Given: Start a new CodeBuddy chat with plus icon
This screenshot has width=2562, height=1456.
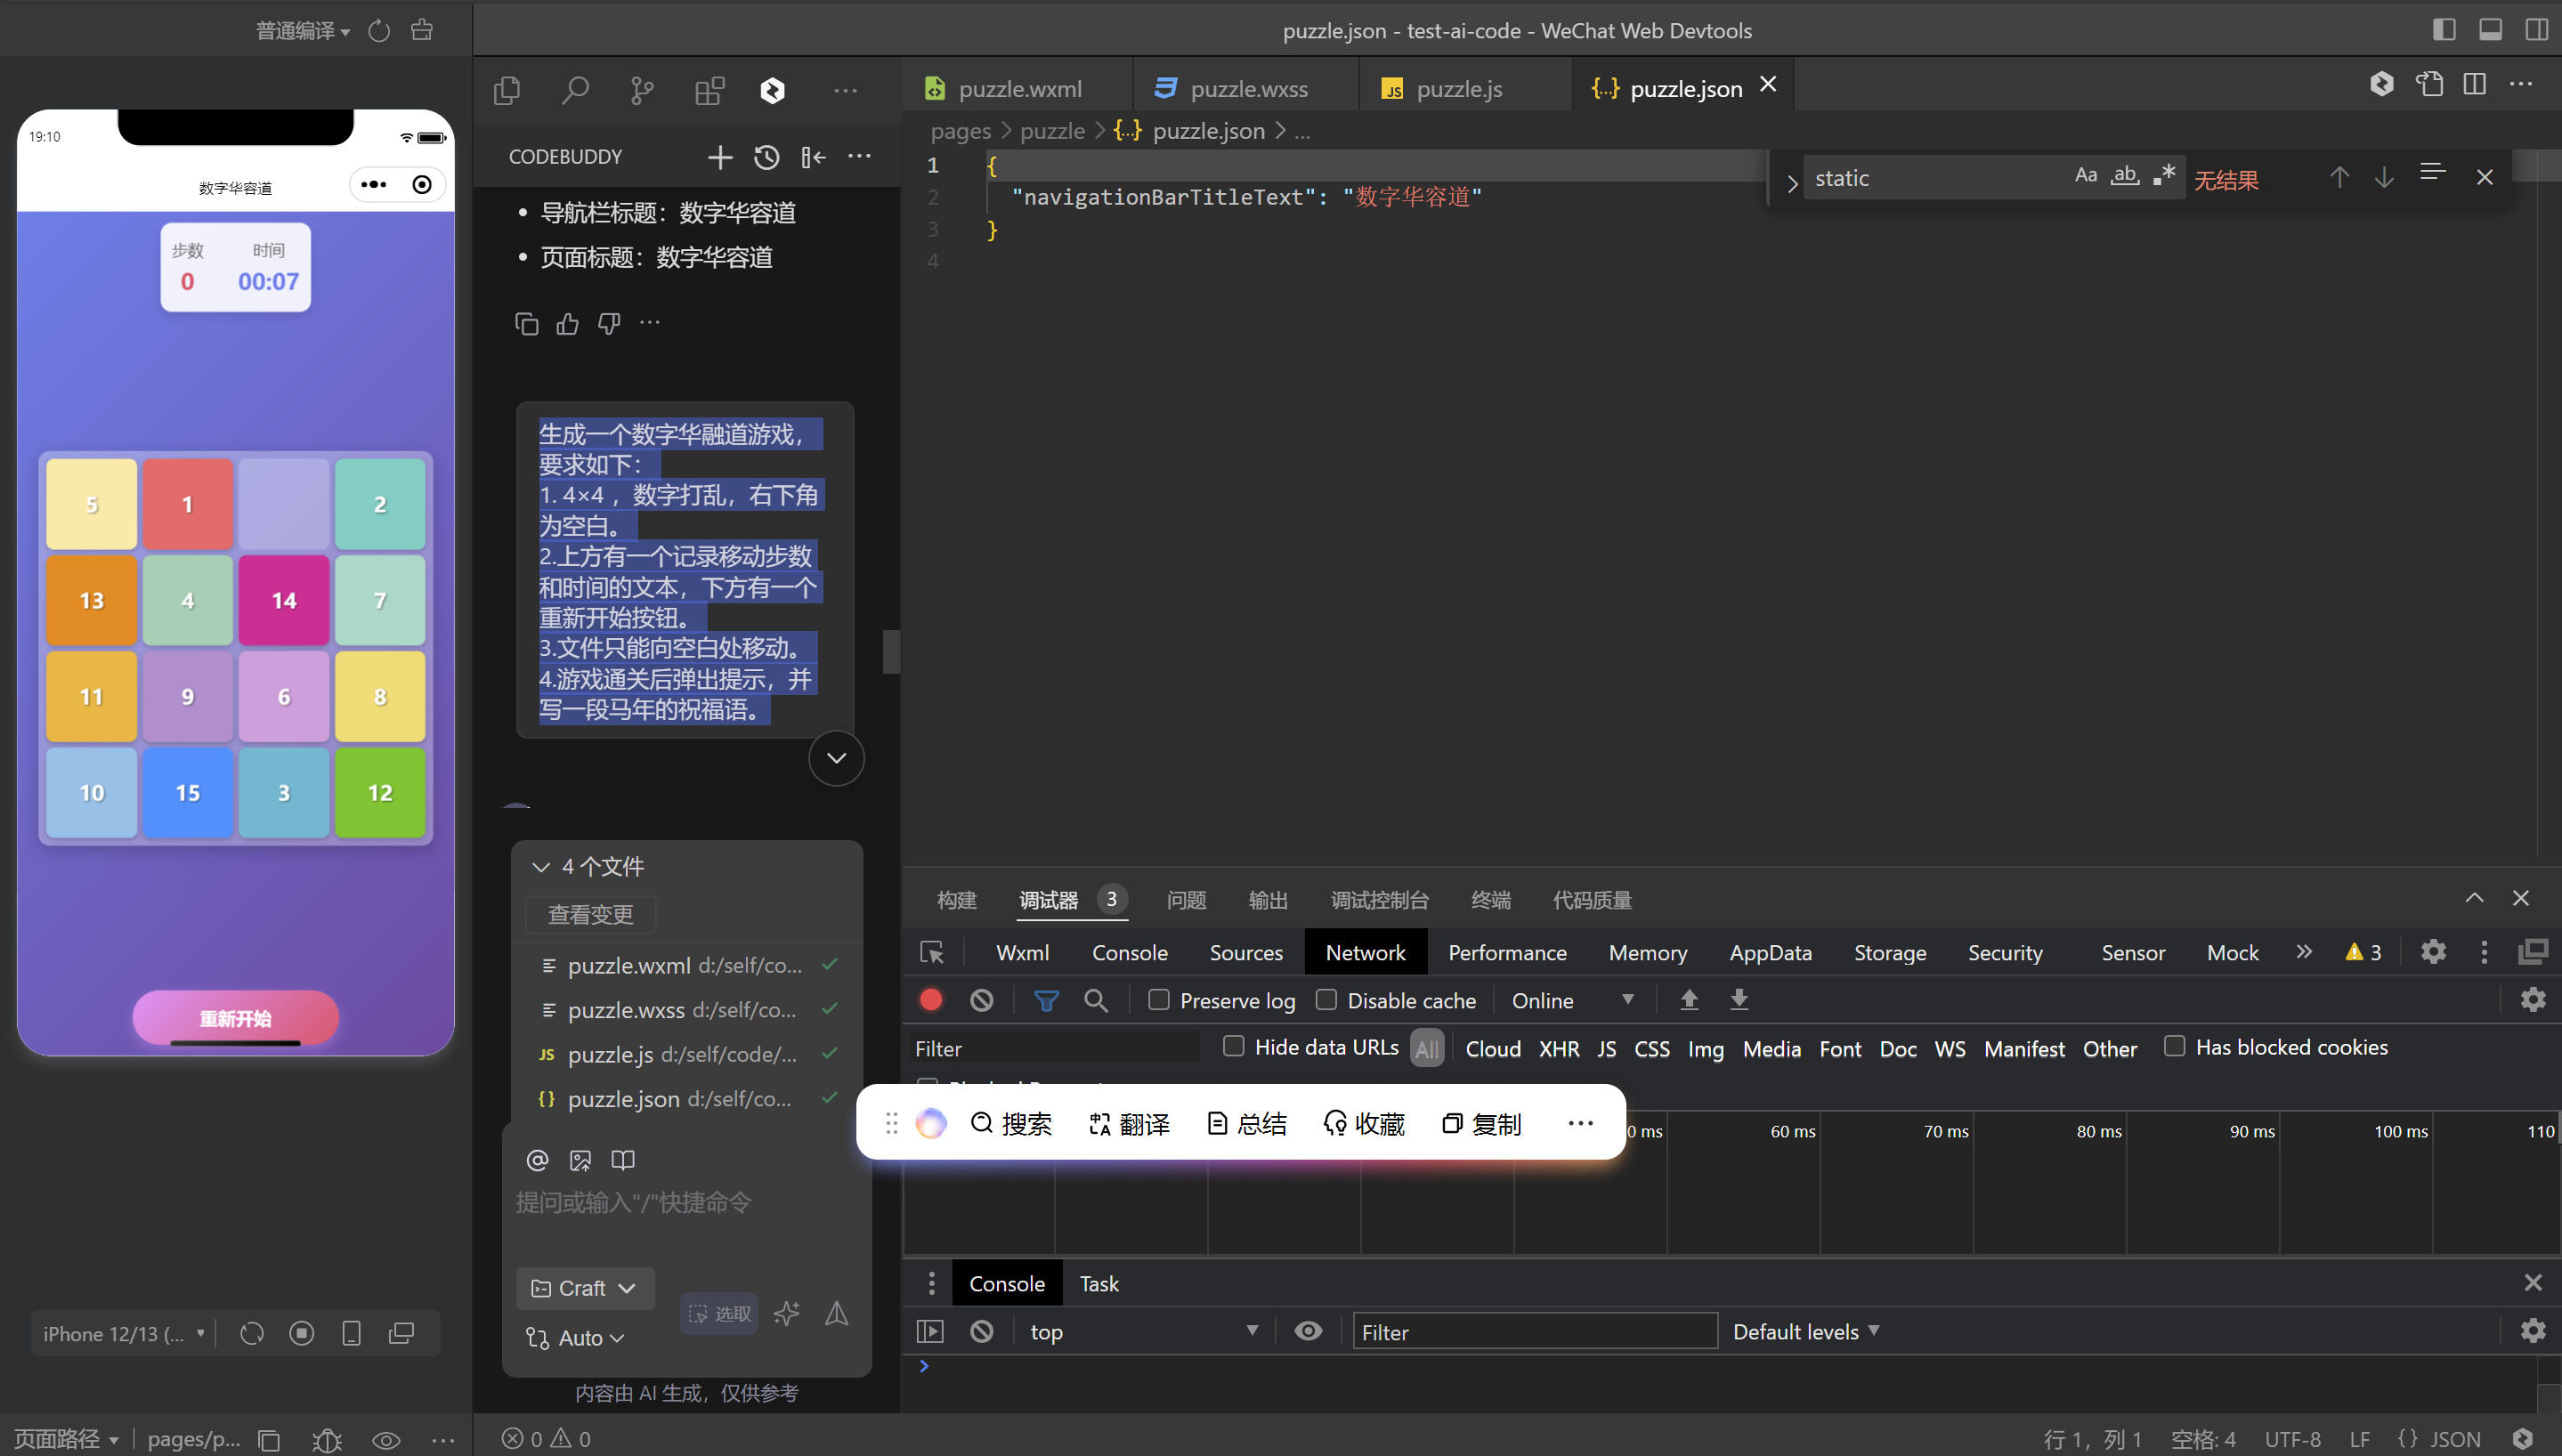Looking at the screenshot, I should (x=719, y=157).
